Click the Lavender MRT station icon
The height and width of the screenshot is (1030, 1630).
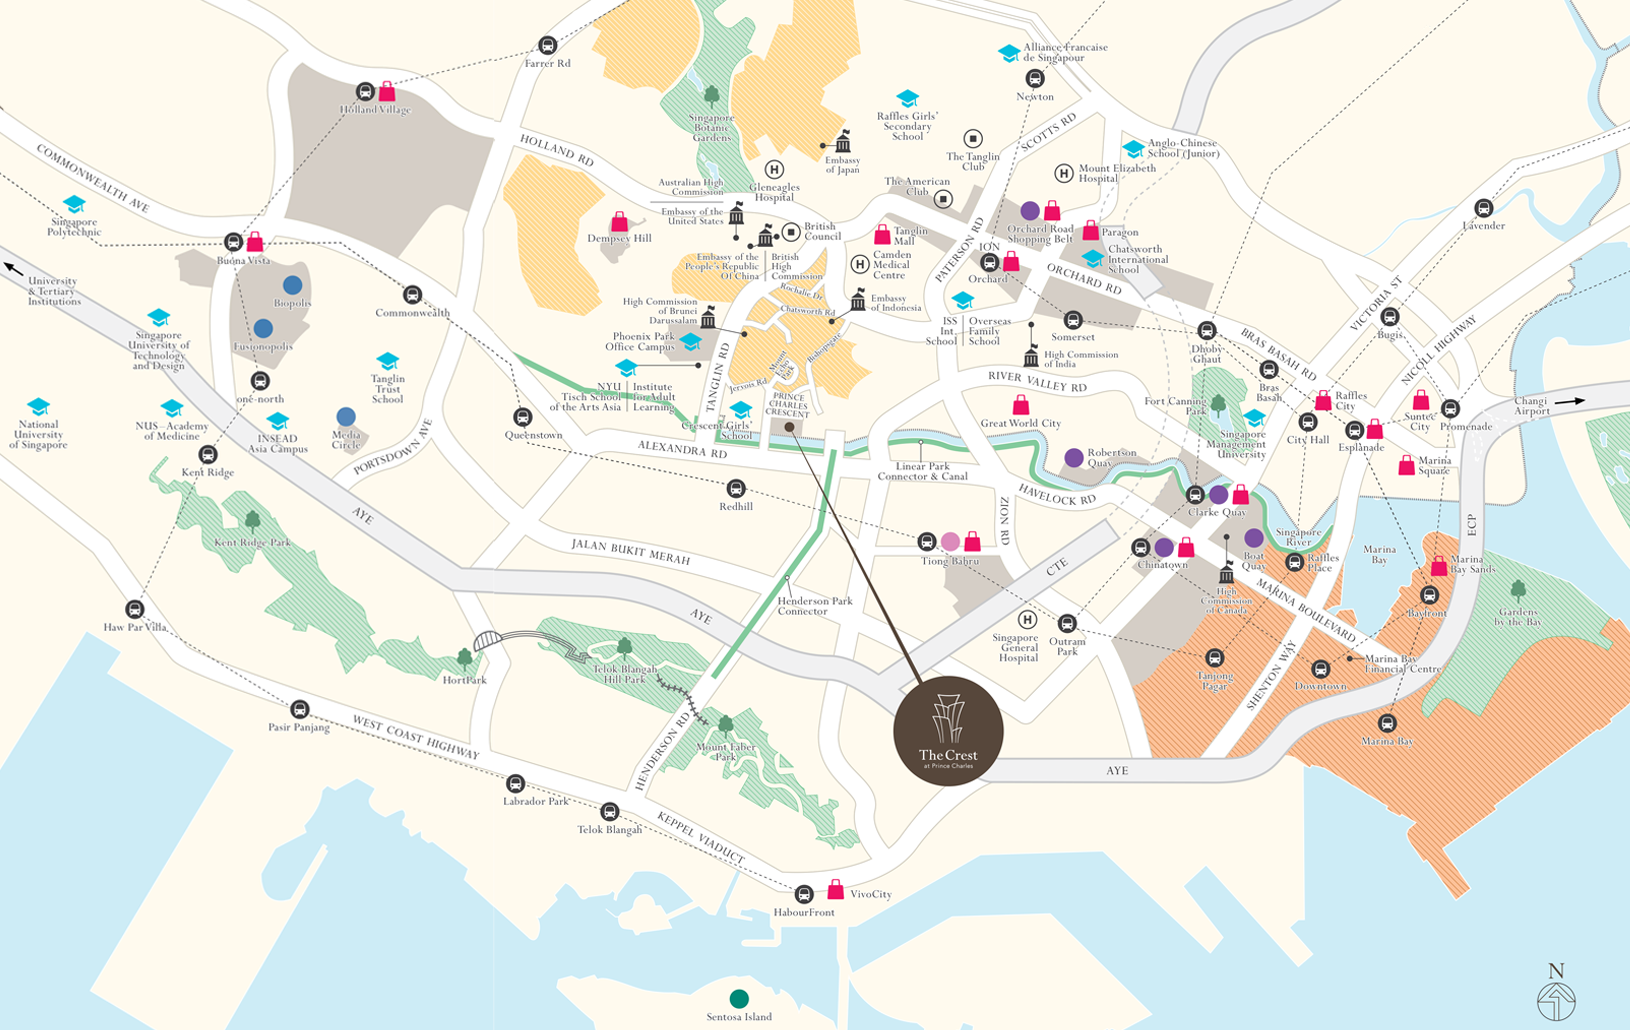[1484, 208]
